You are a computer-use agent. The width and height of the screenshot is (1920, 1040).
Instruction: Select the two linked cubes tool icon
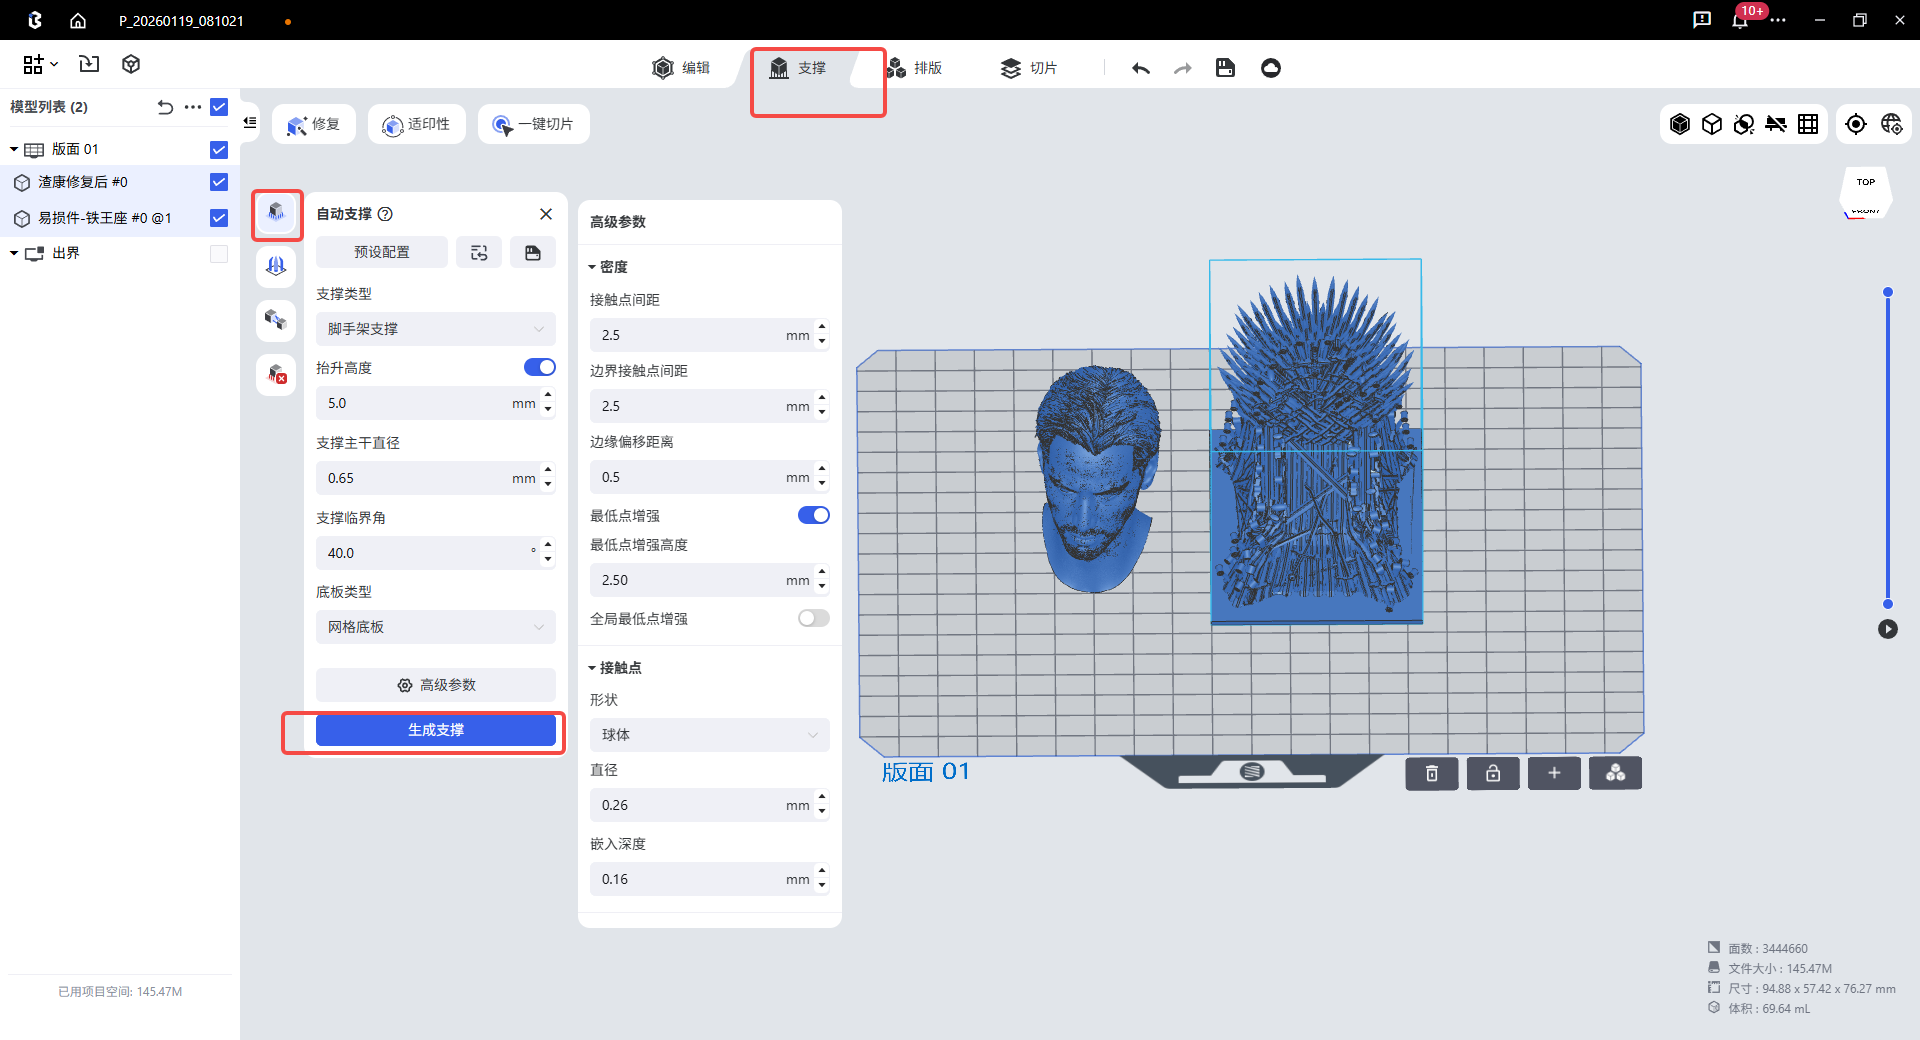tap(276, 320)
